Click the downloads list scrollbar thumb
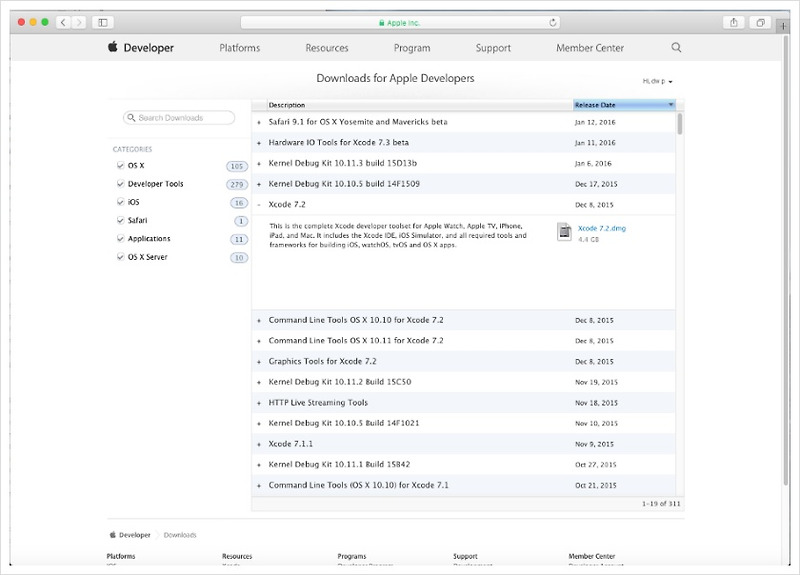Screen dimensions: 800x575 (680, 124)
